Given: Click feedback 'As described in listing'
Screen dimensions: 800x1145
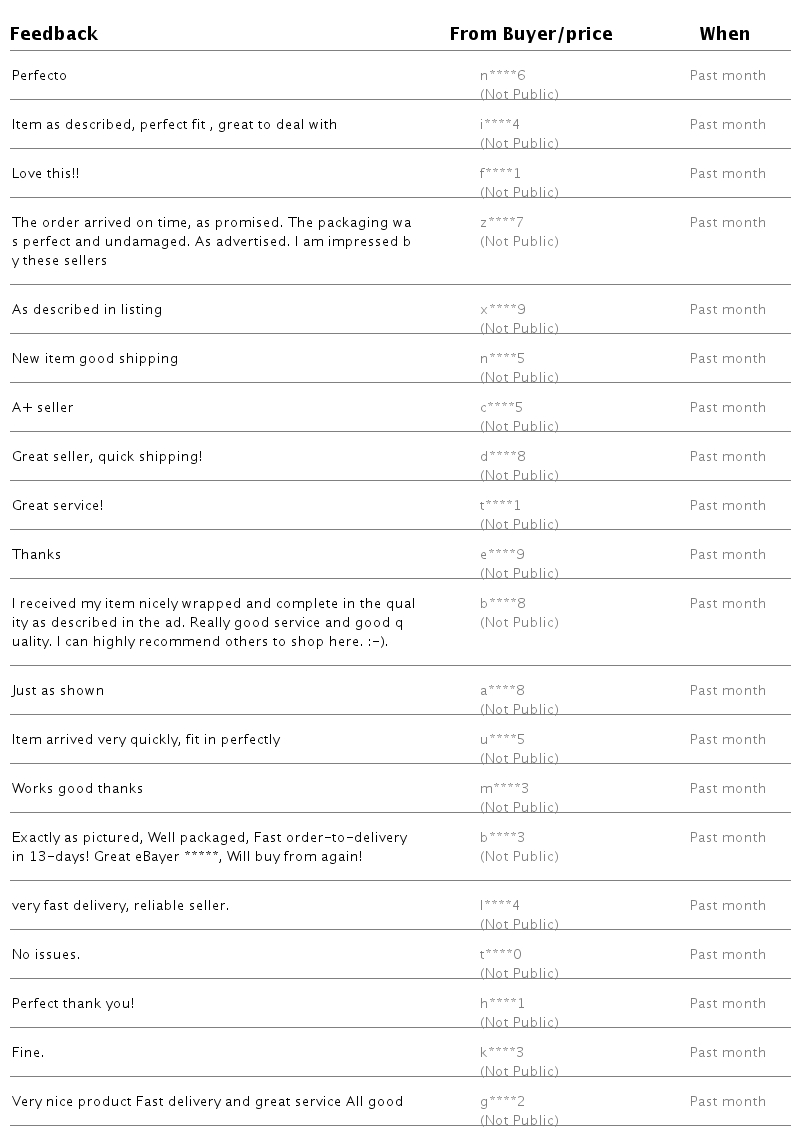Looking at the screenshot, I should 87,309.
